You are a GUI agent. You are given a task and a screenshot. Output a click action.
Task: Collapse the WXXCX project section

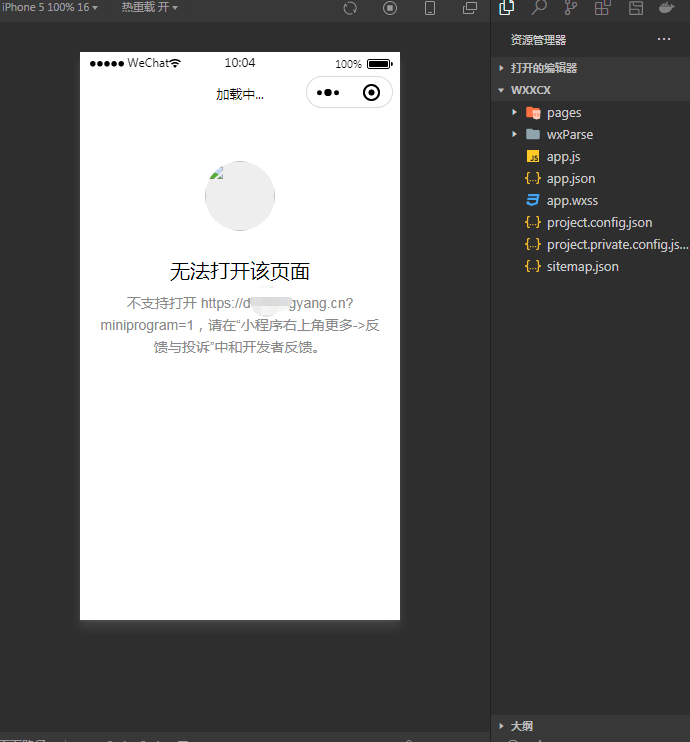tap(590, 90)
